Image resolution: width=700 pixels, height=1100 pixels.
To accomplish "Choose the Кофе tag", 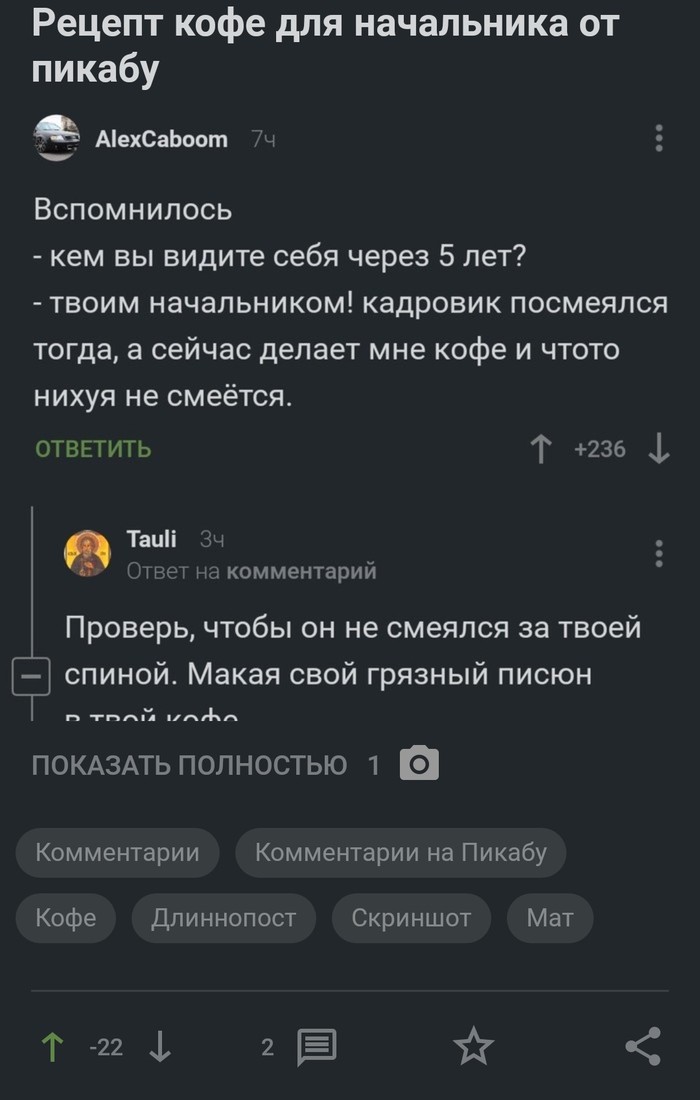I will point(66,918).
